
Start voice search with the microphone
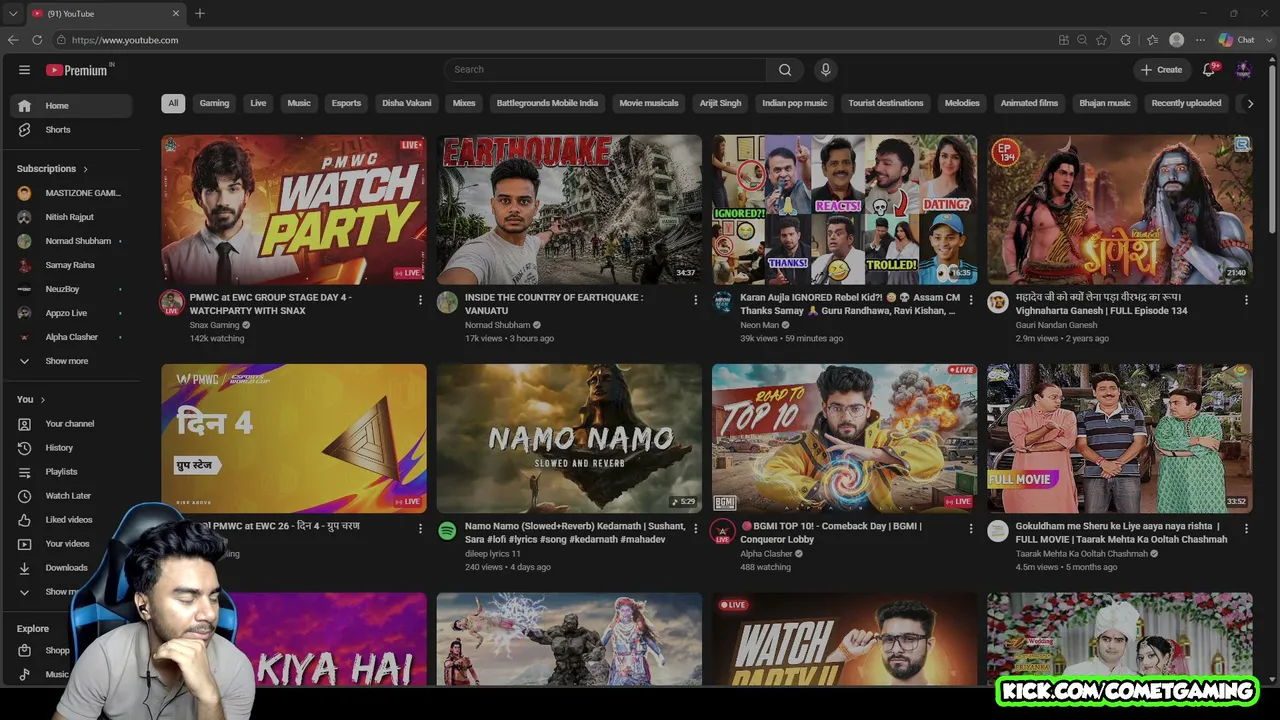(x=825, y=70)
